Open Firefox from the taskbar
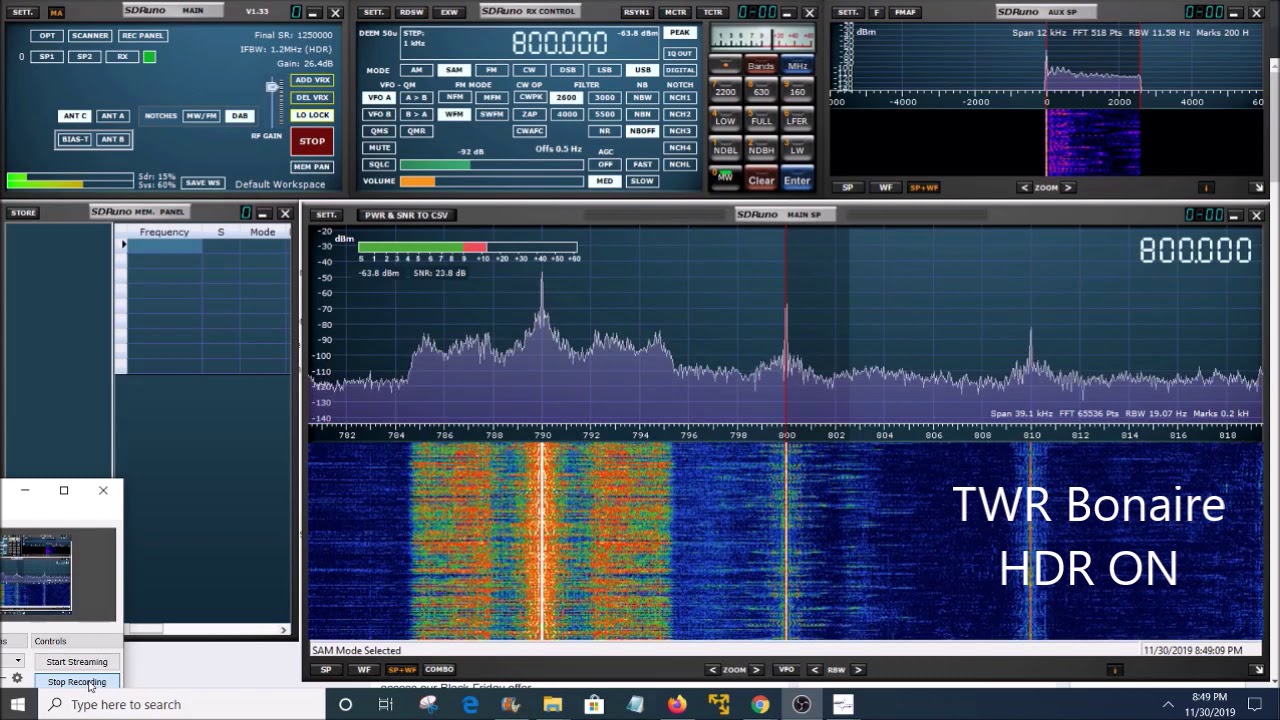Screen dimensions: 1280x720 (x=677, y=705)
